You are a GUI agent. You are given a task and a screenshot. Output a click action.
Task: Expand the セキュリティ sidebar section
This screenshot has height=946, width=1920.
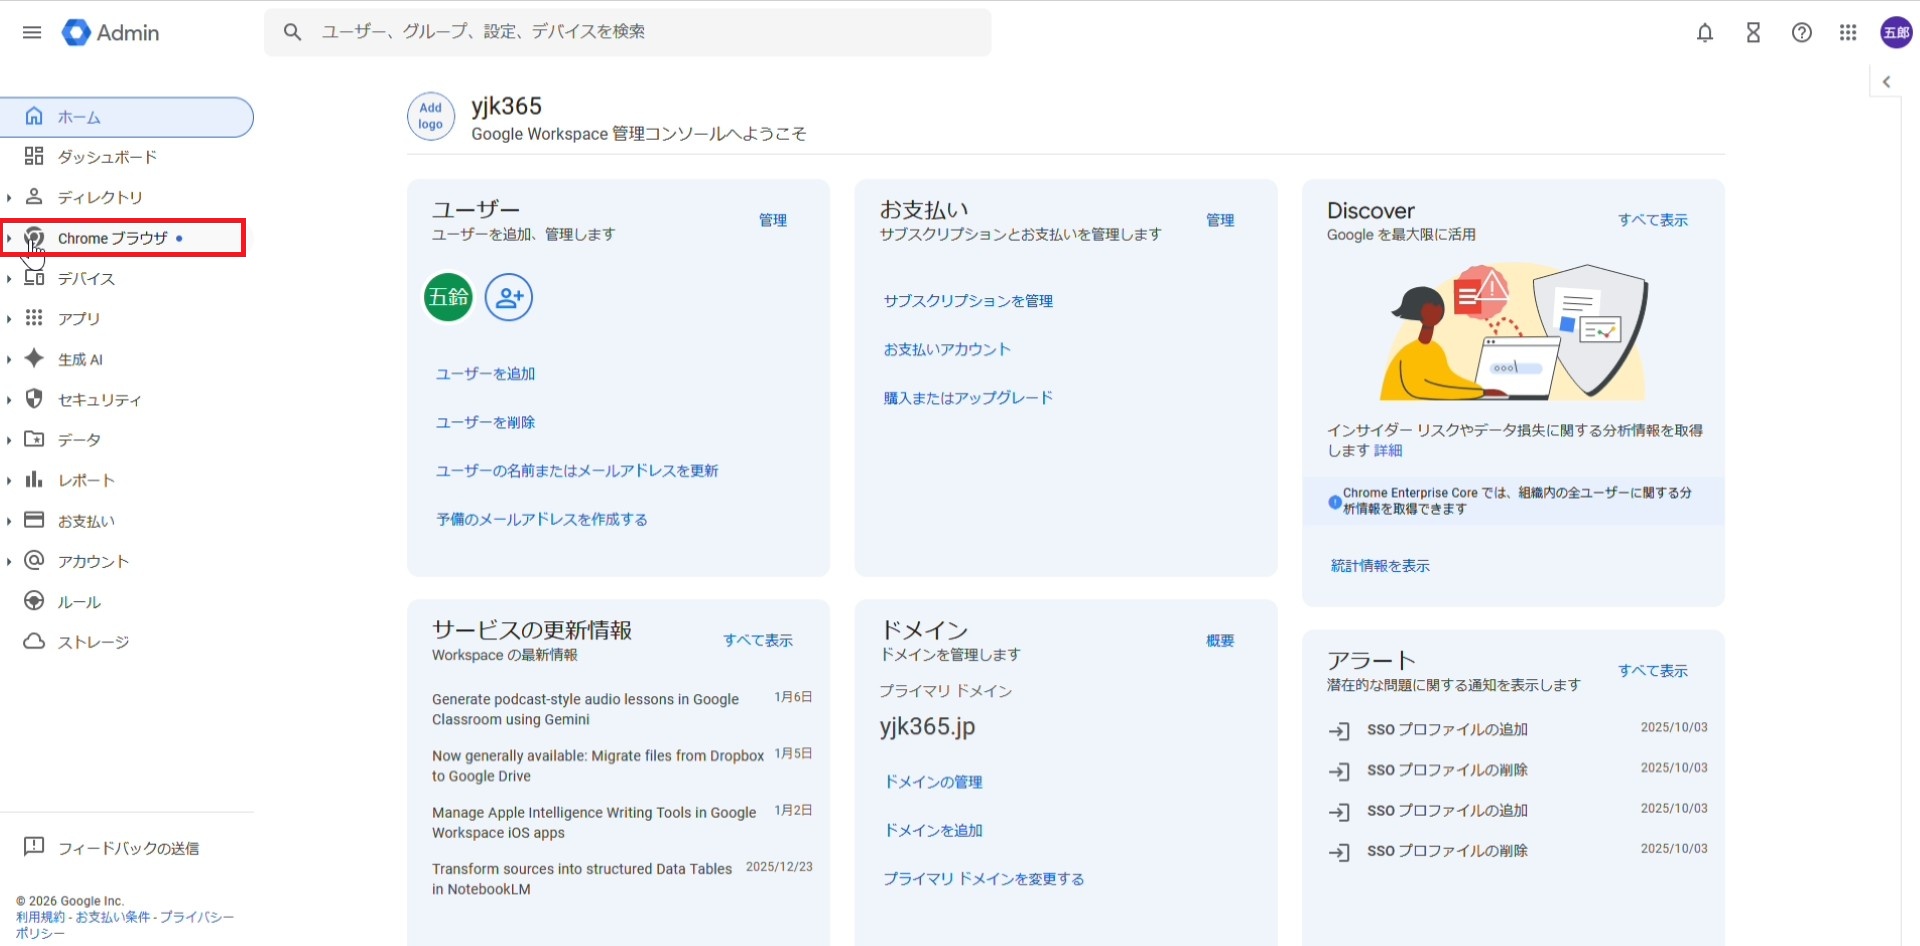pos(9,400)
